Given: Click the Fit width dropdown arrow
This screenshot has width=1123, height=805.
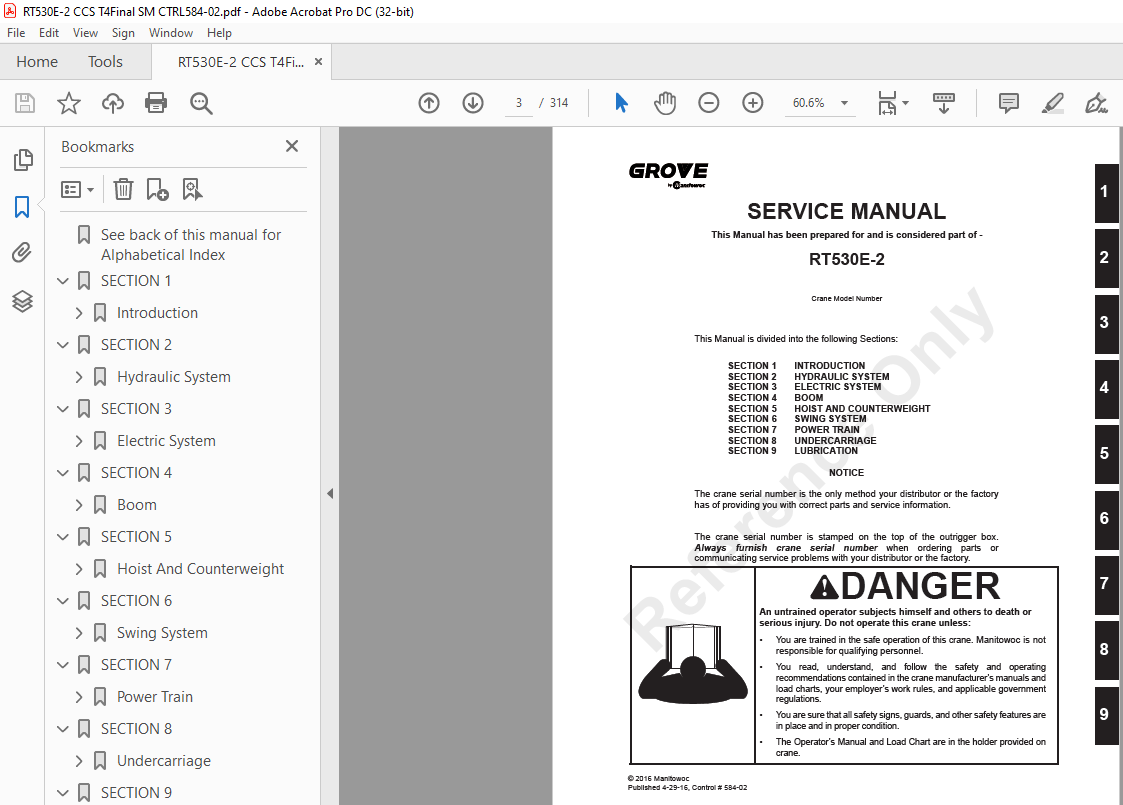Looking at the screenshot, I should point(906,103).
